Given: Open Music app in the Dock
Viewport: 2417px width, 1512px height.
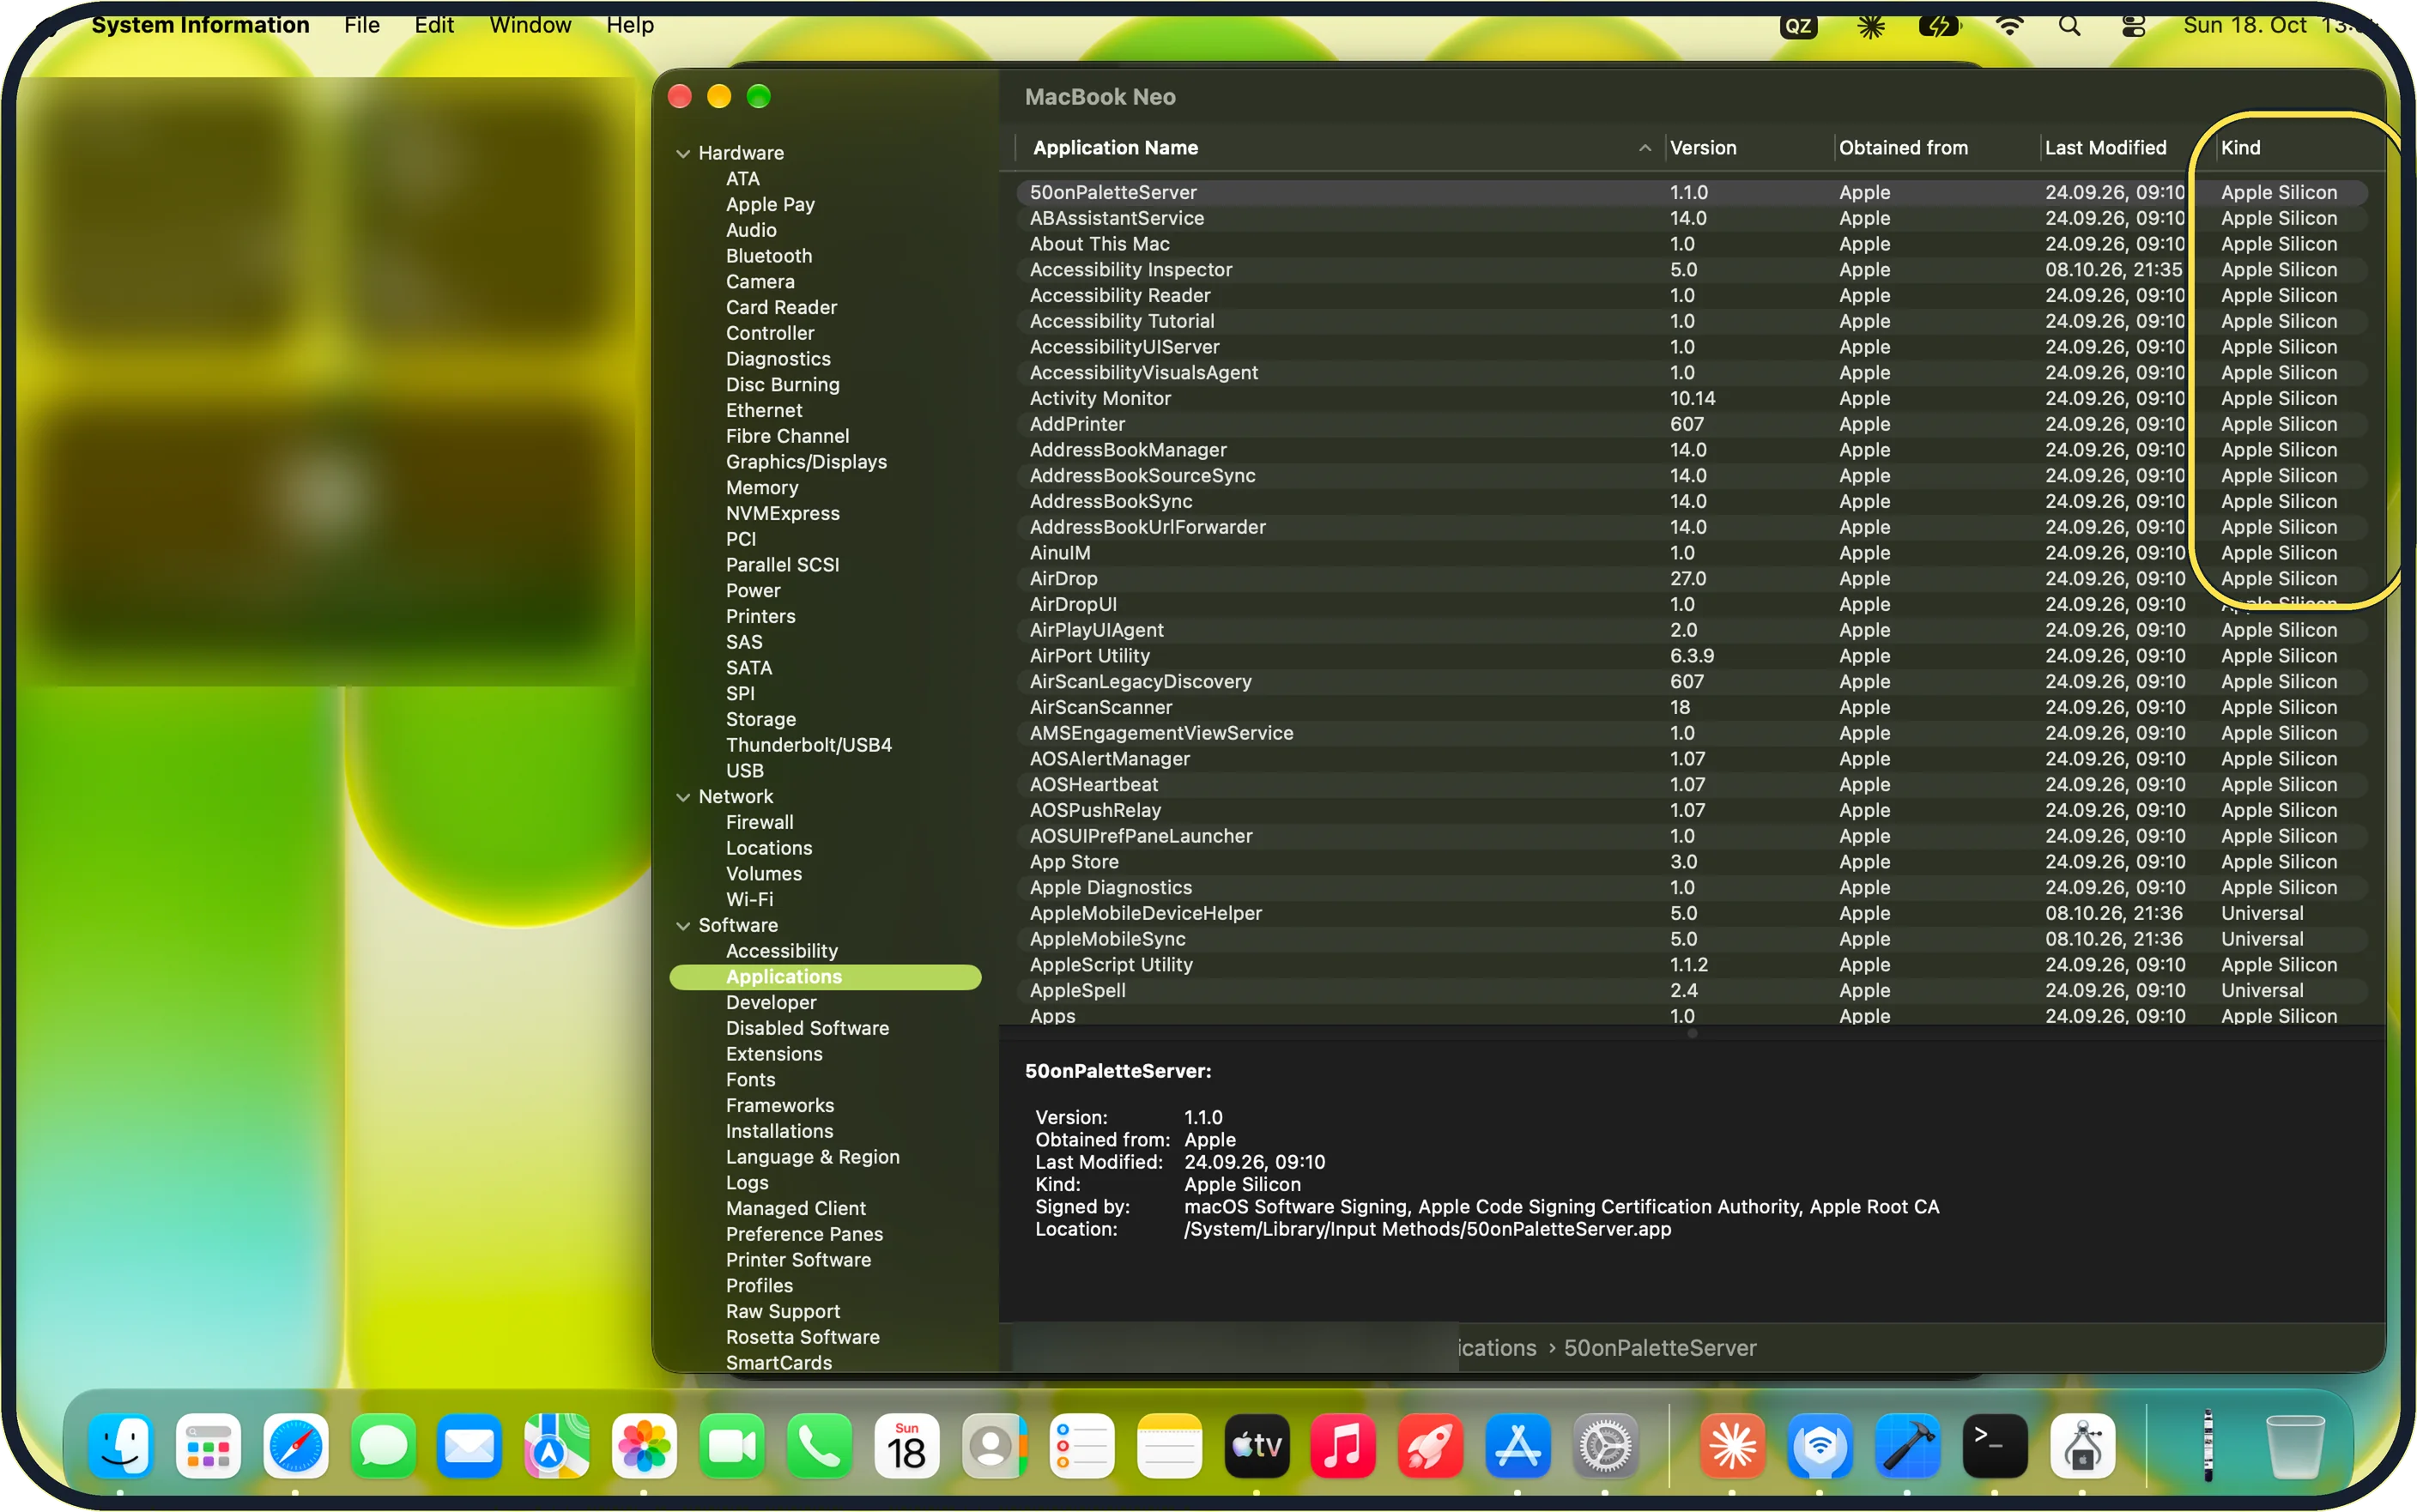Looking at the screenshot, I should [1343, 1445].
